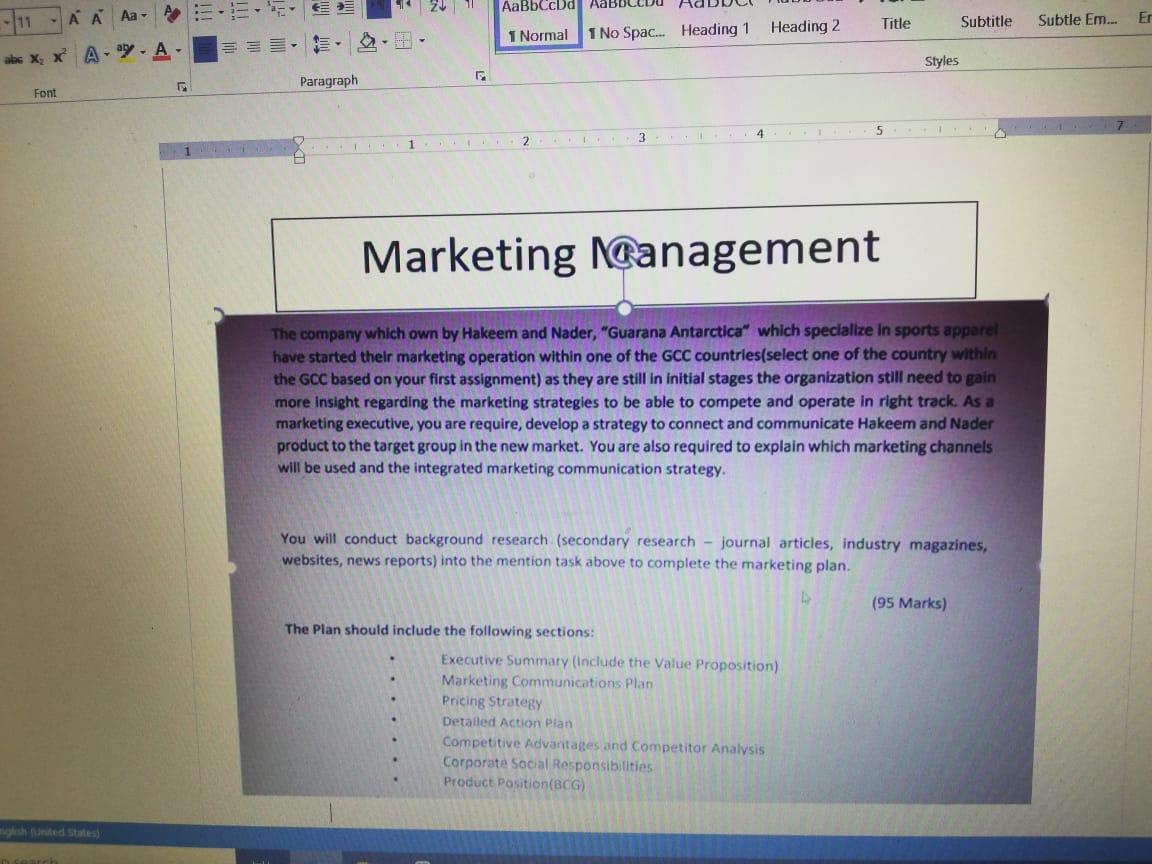Open the borders dropdown arrow
The width and height of the screenshot is (1152, 864).
pos(422,40)
